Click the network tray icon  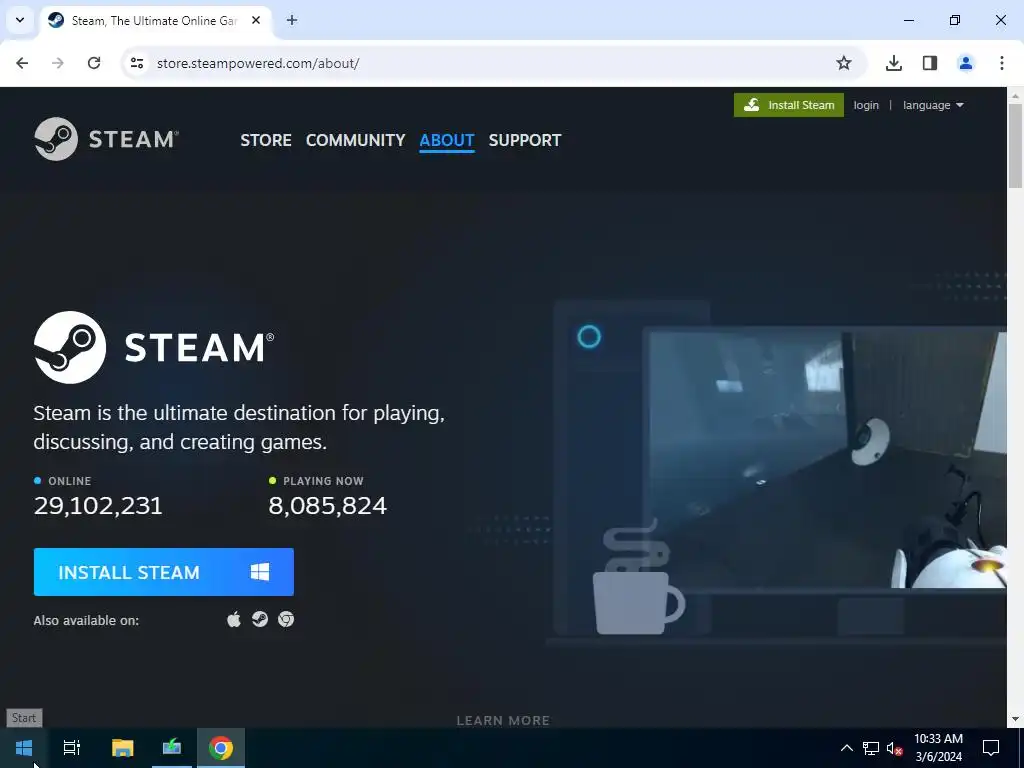point(871,748)
